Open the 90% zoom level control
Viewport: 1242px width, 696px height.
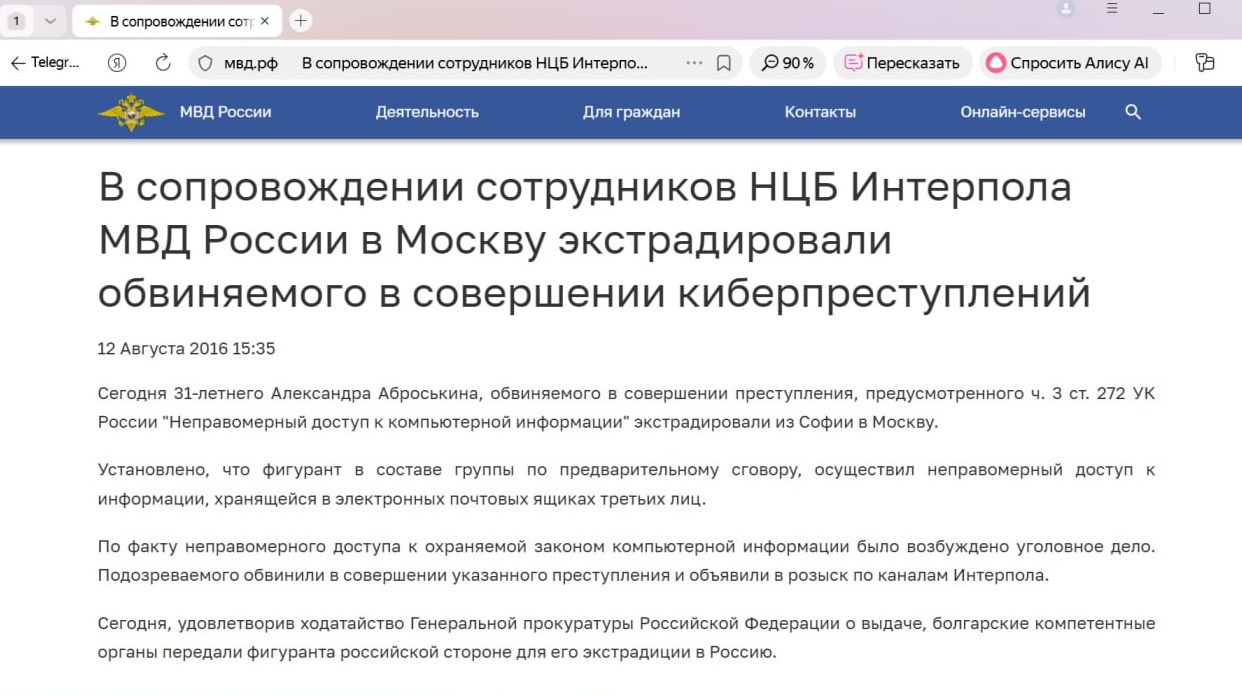tap(788, 63)
